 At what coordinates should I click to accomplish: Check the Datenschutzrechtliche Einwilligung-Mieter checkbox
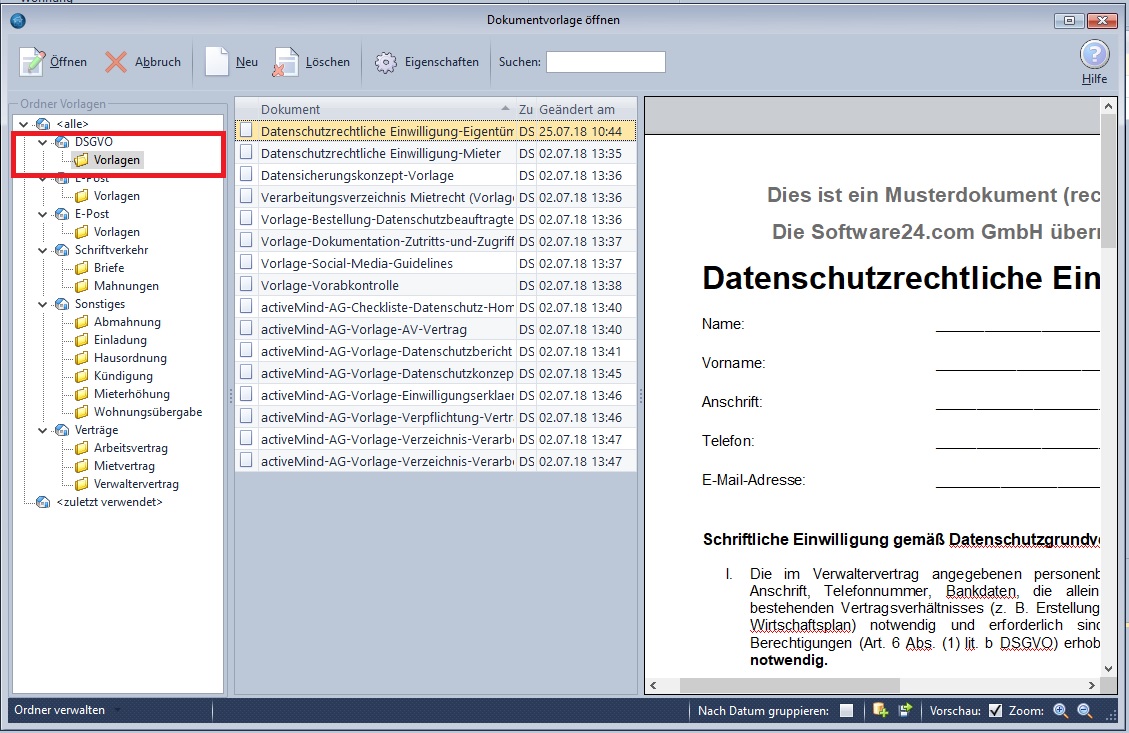coord(246,153)
